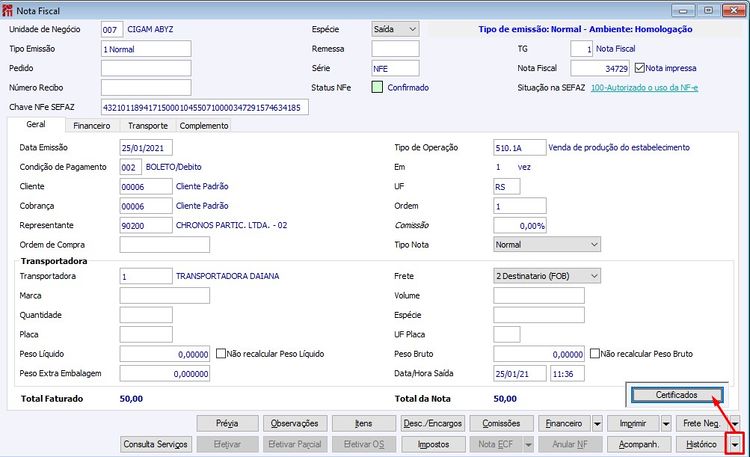Click the Nota Fiscal number field 34729
This screenshot has width=750, height=457.
(600, 68)
